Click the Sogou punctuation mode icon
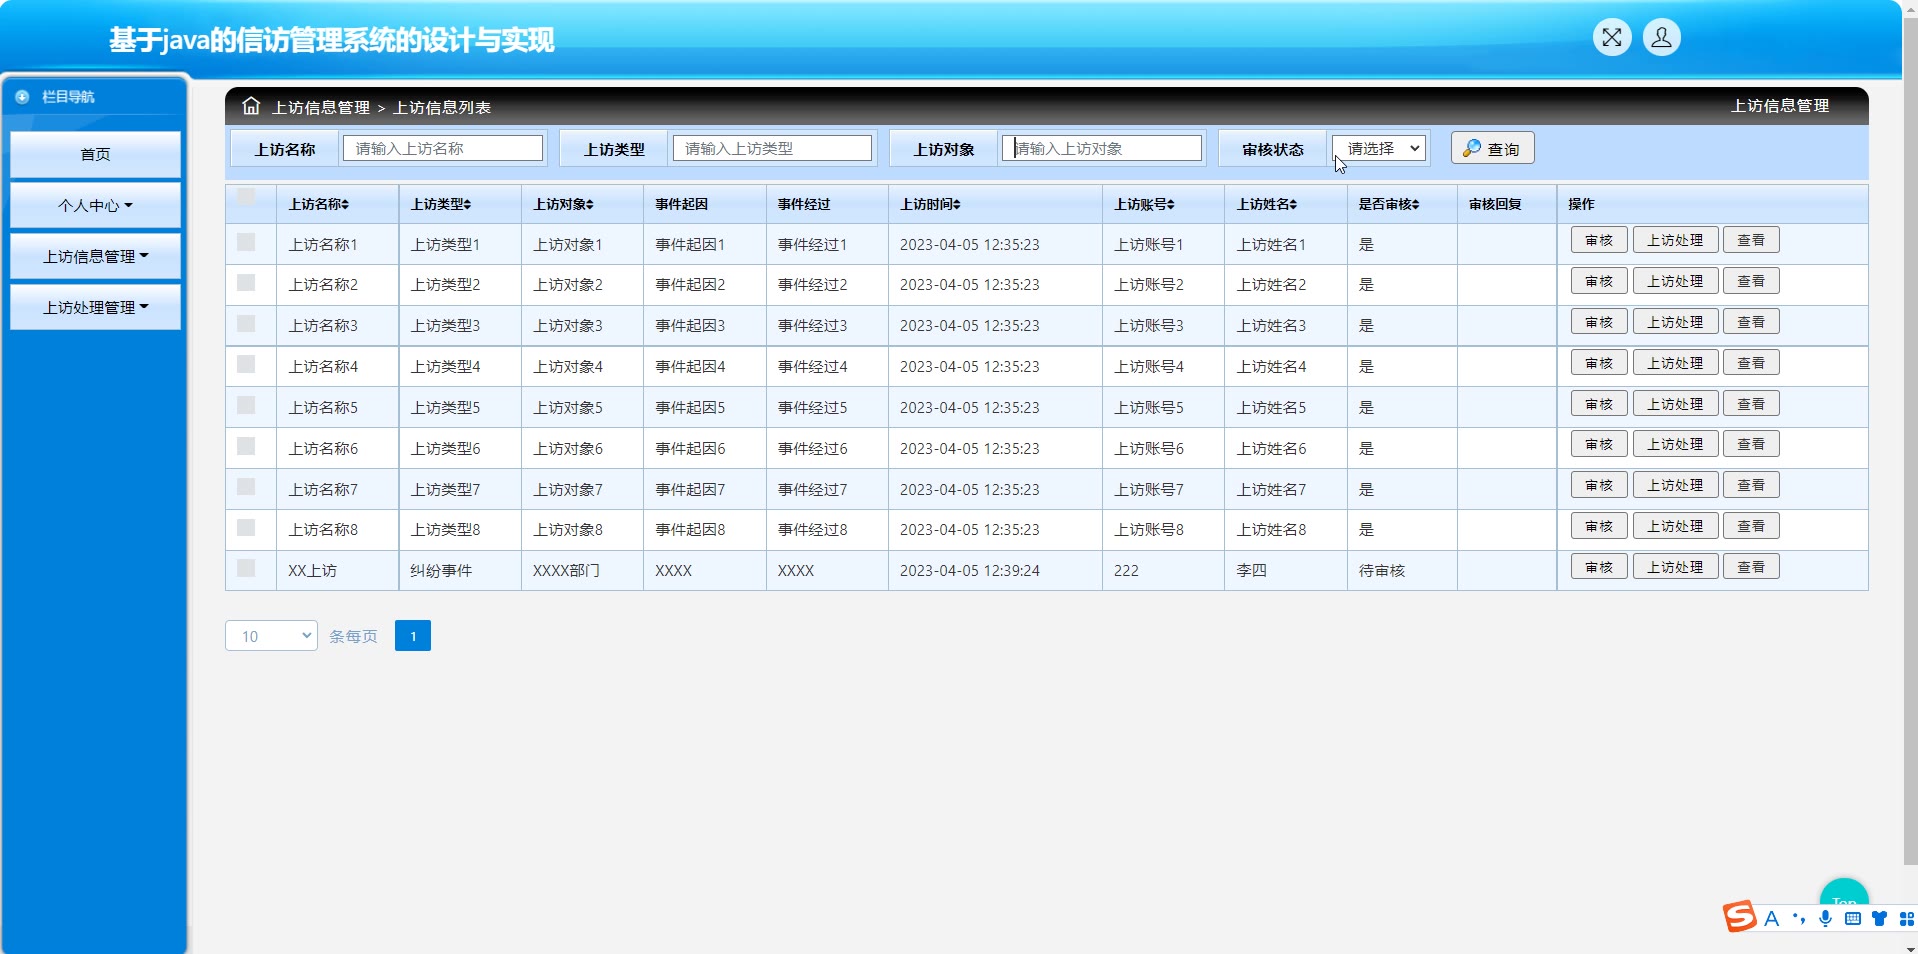The image size is (1918, 954). [1799, 918]
